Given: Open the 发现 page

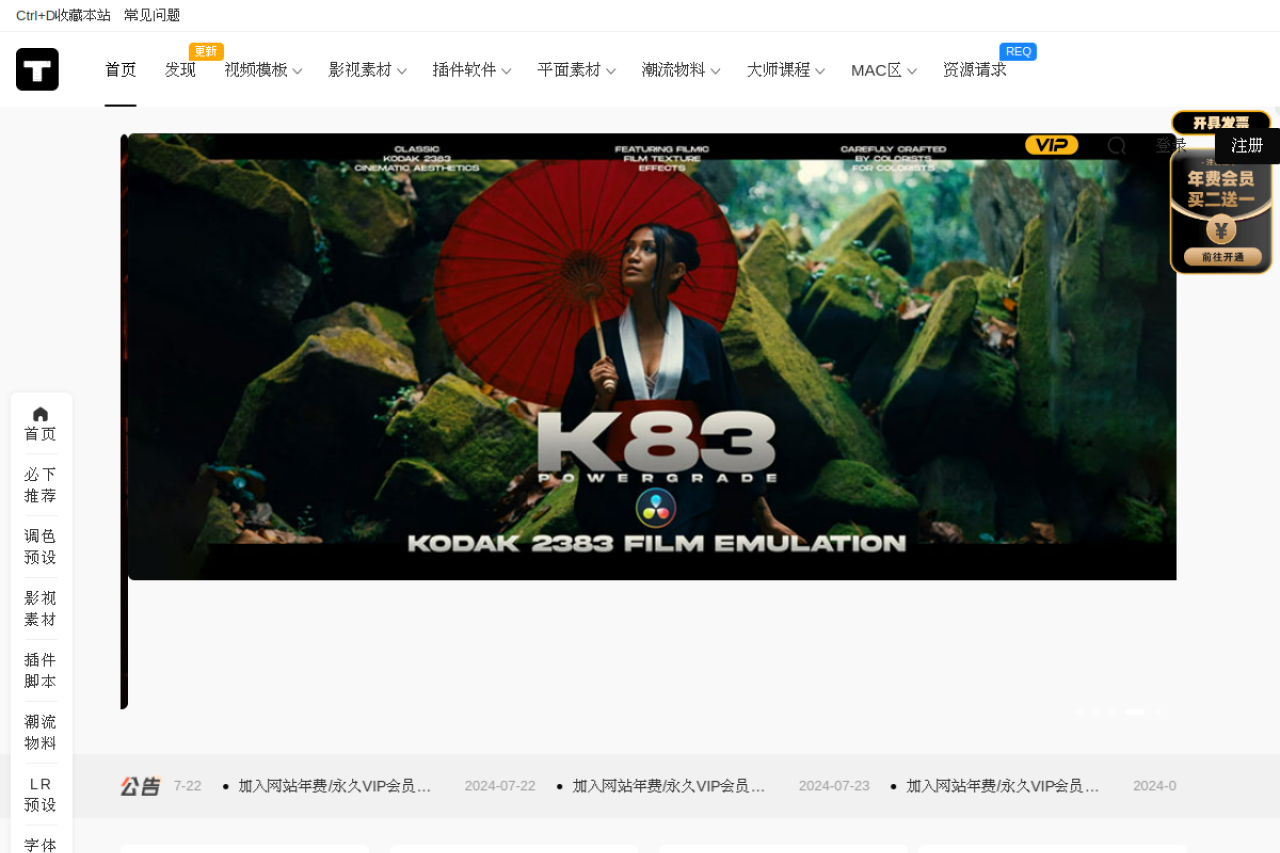Looking at the screenshot, I should 180,70.
